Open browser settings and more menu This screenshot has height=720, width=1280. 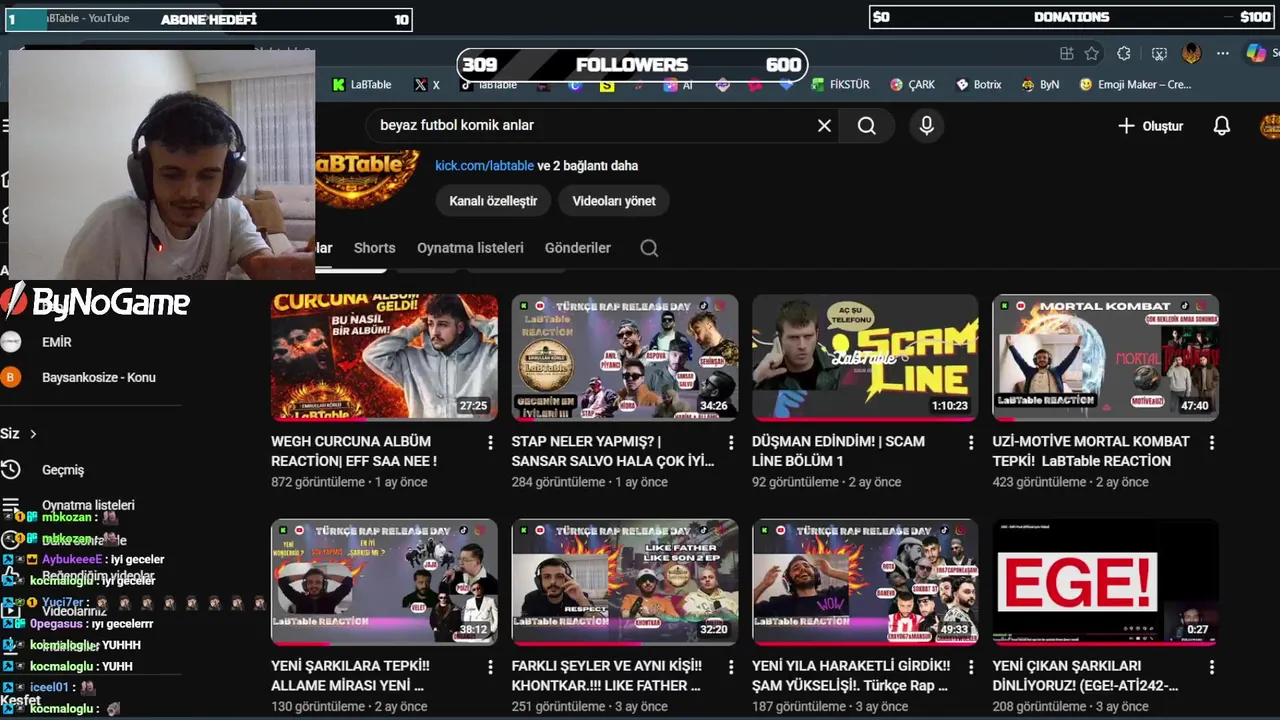coord(1224,54)
